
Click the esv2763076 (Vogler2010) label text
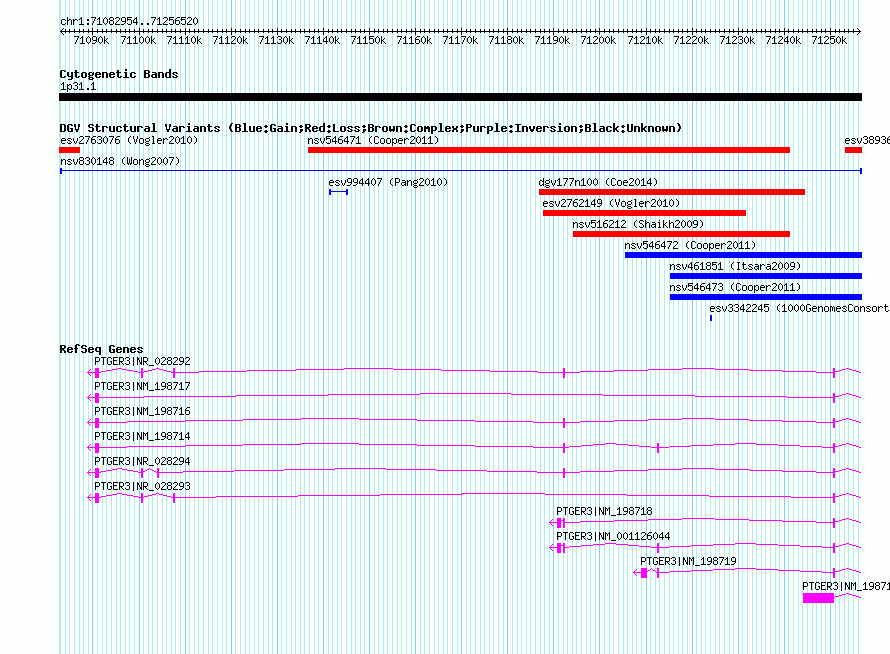click(x=129, y=140)
